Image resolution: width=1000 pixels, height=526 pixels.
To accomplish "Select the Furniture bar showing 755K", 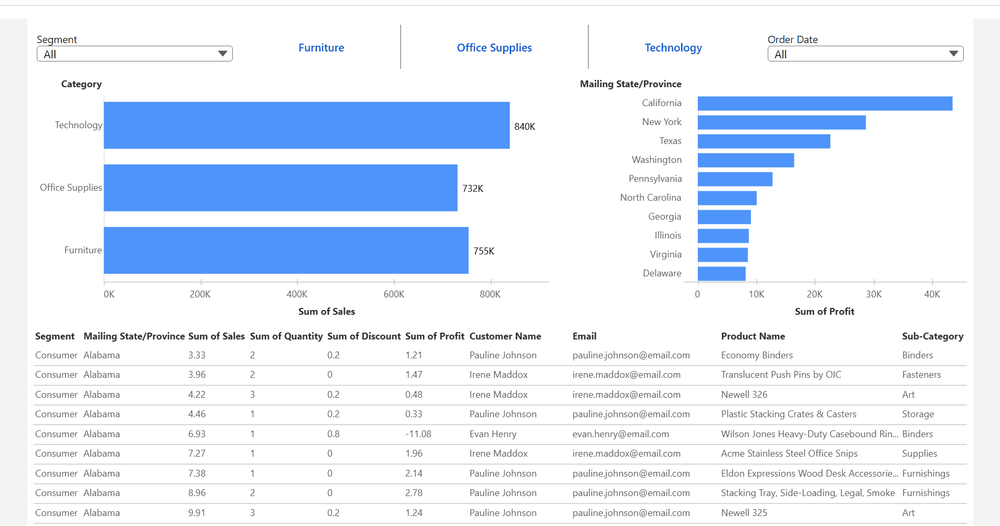I will click(x=286, y=250).
